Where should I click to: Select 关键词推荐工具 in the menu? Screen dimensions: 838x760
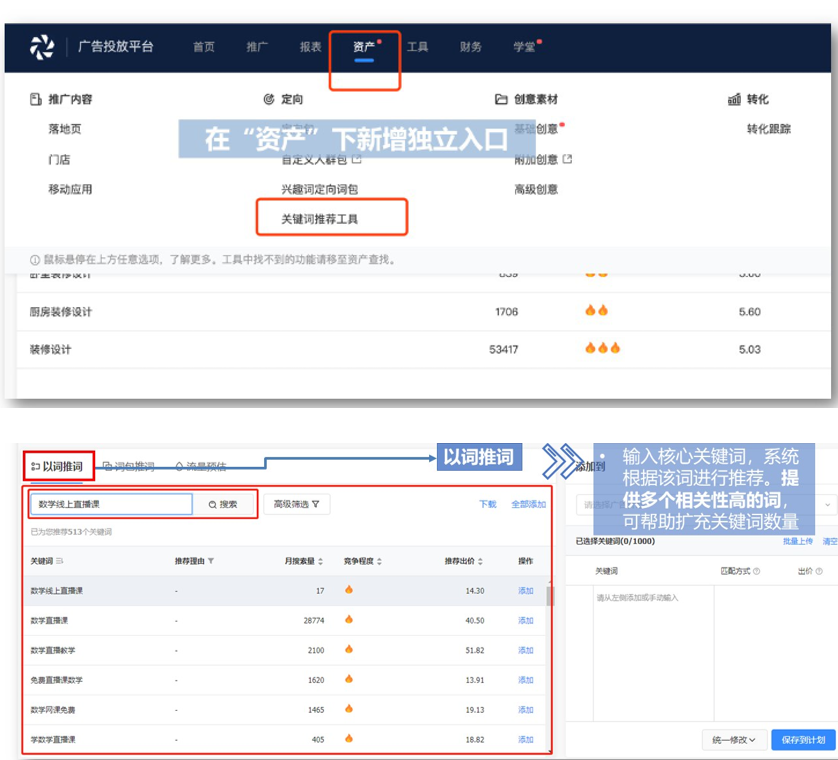320,218
